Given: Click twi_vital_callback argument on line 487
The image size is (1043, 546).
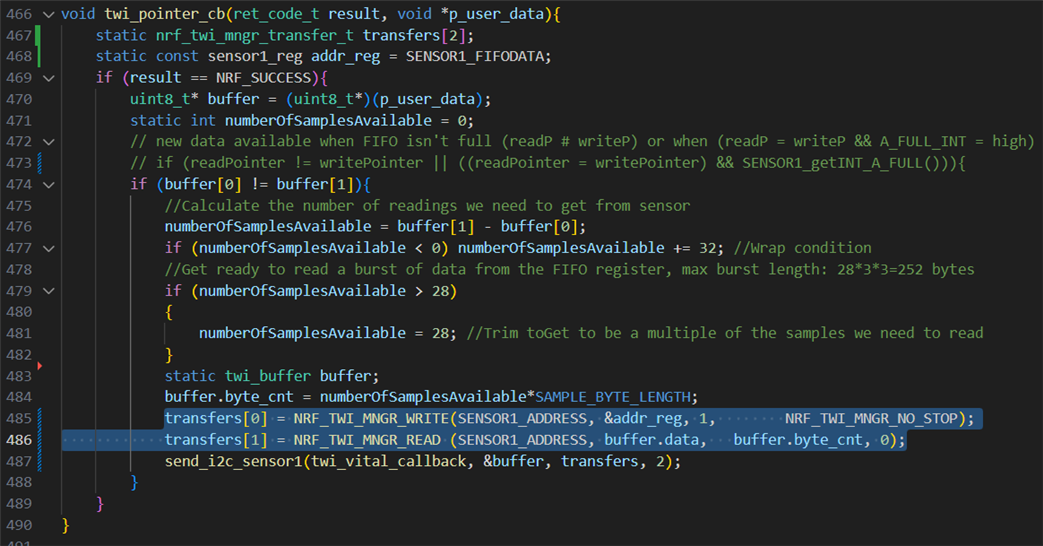Looking at the screenshot, I should point(388,461).
